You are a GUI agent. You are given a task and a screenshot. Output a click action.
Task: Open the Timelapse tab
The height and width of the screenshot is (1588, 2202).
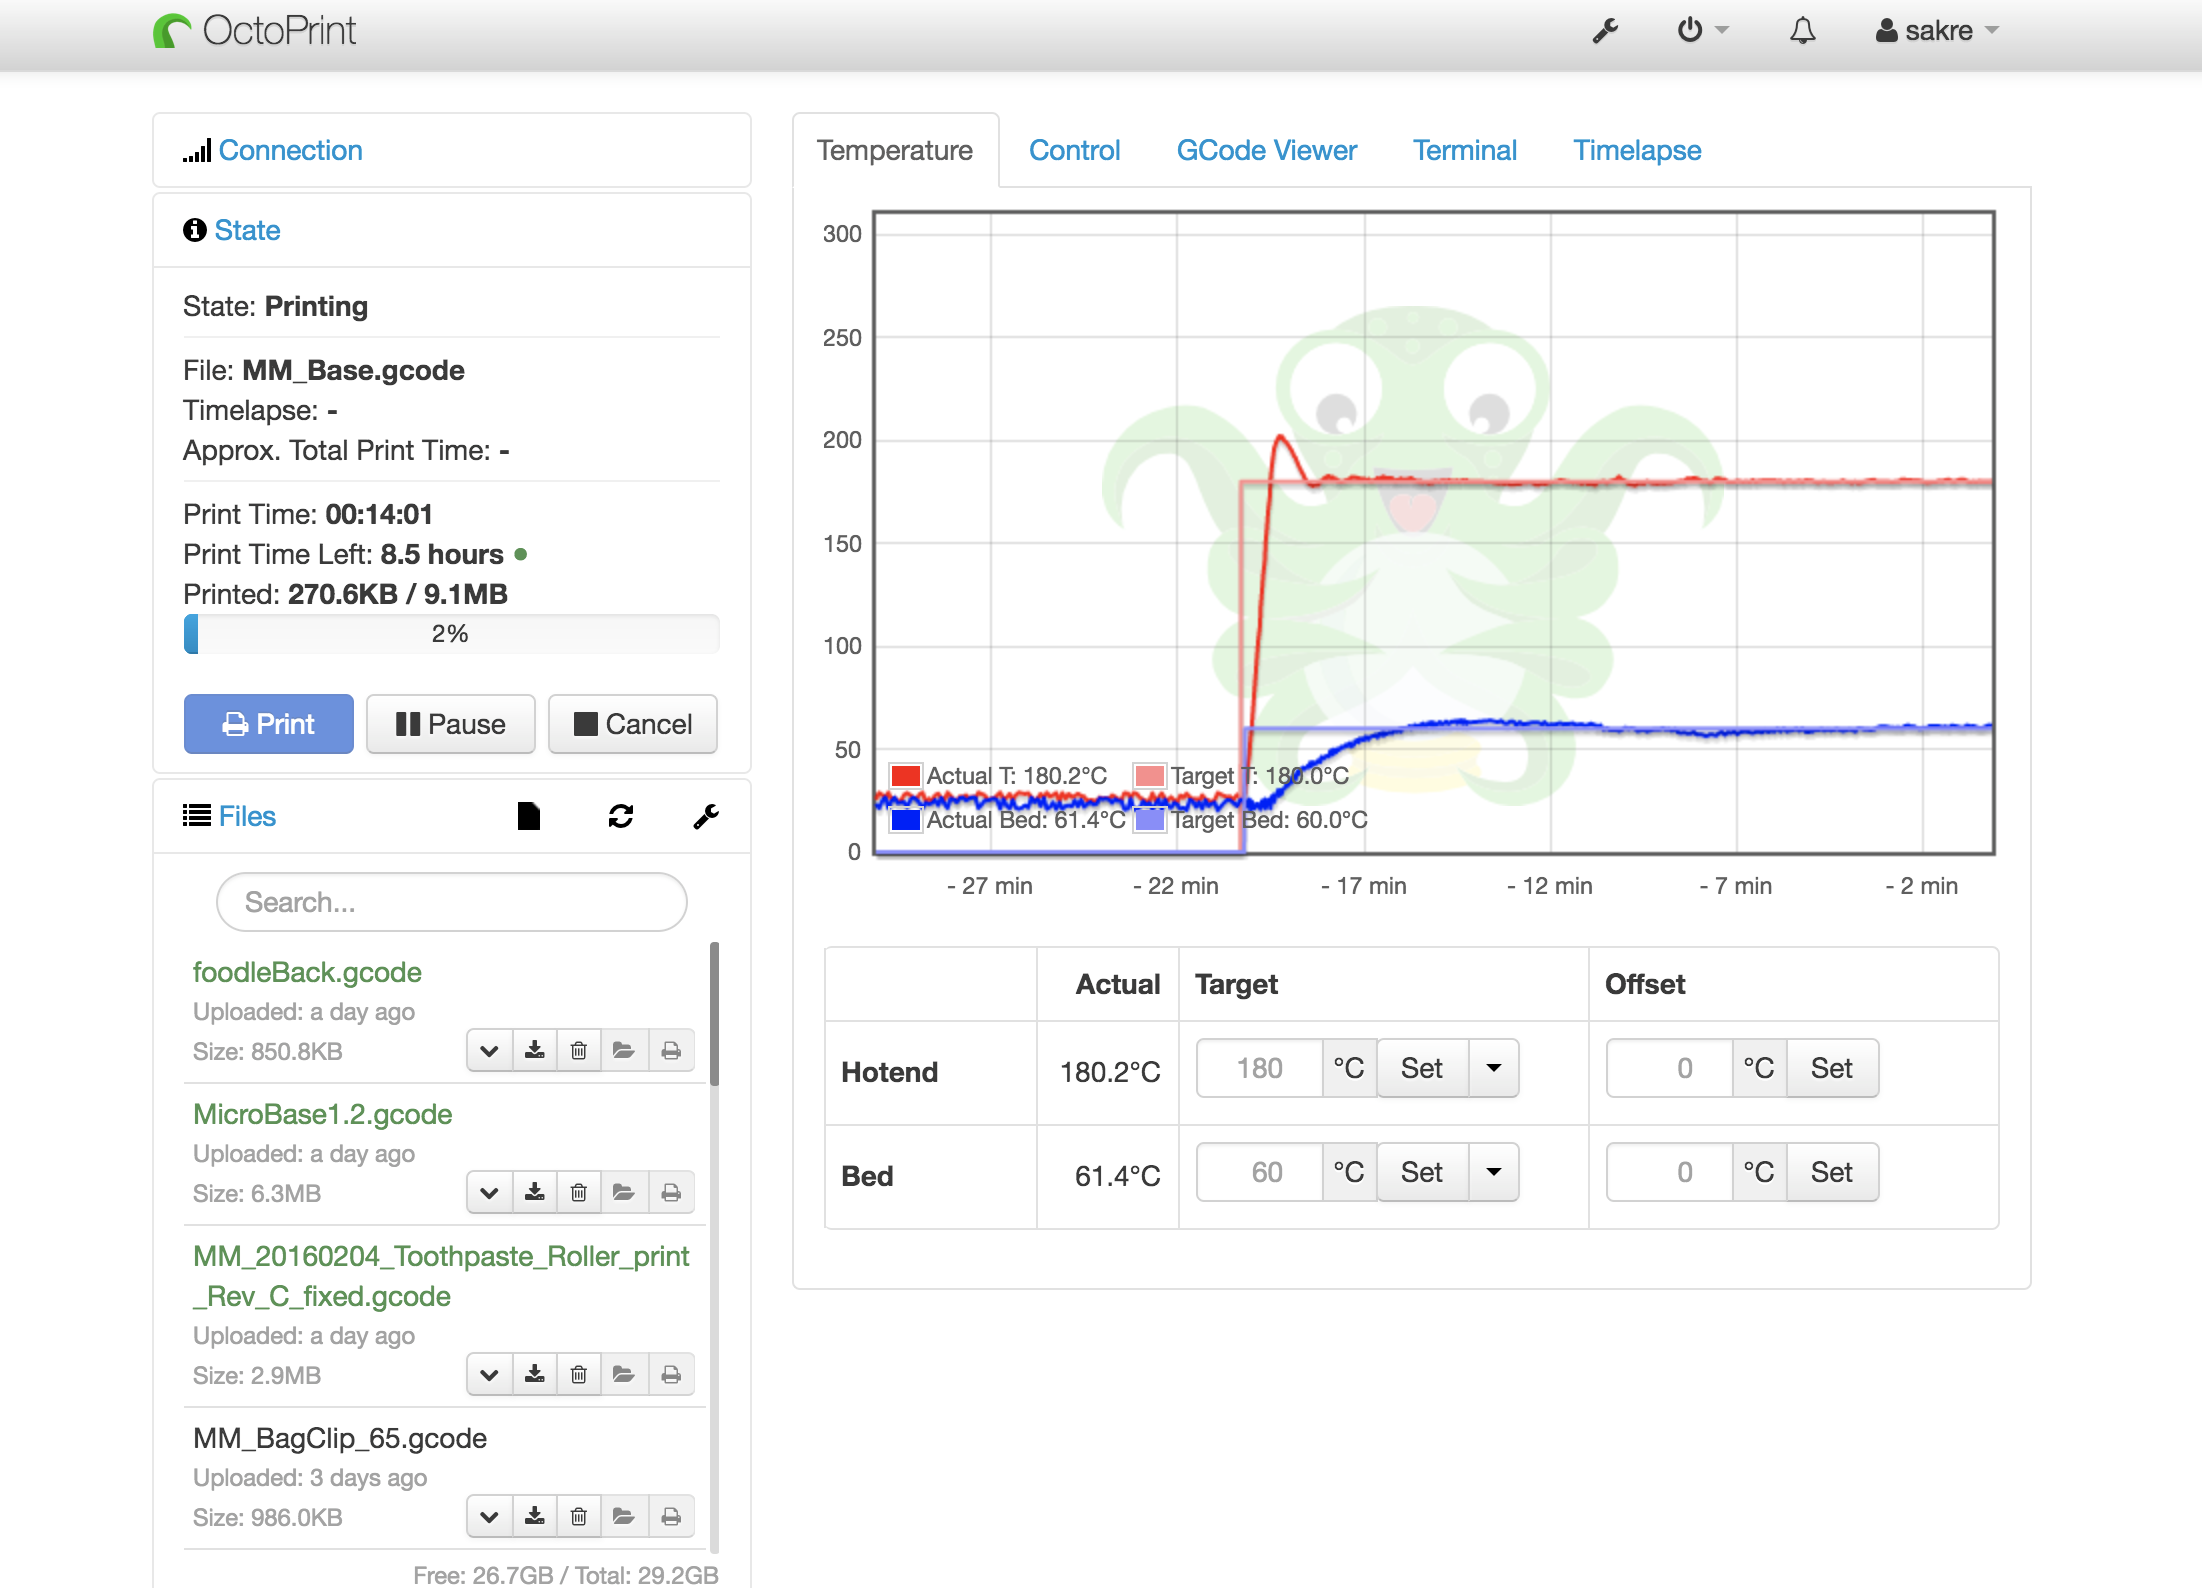[x=1637, y=150]
